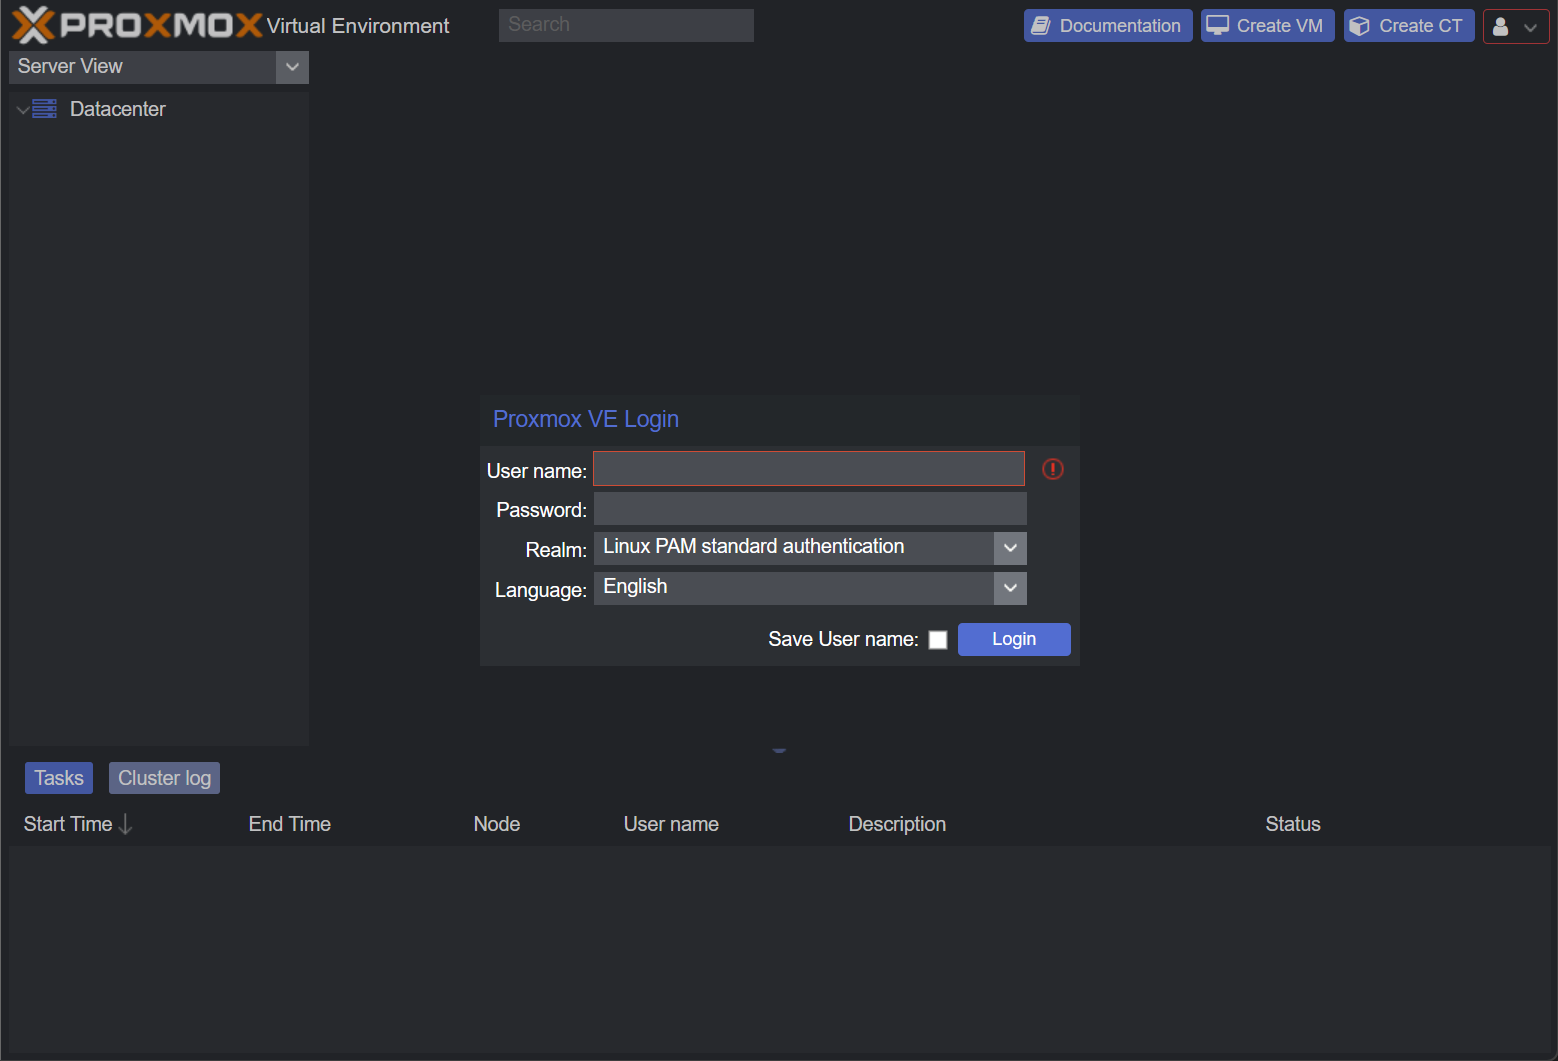Click the Description column header

pyautogui.click(x=897, y=824)
